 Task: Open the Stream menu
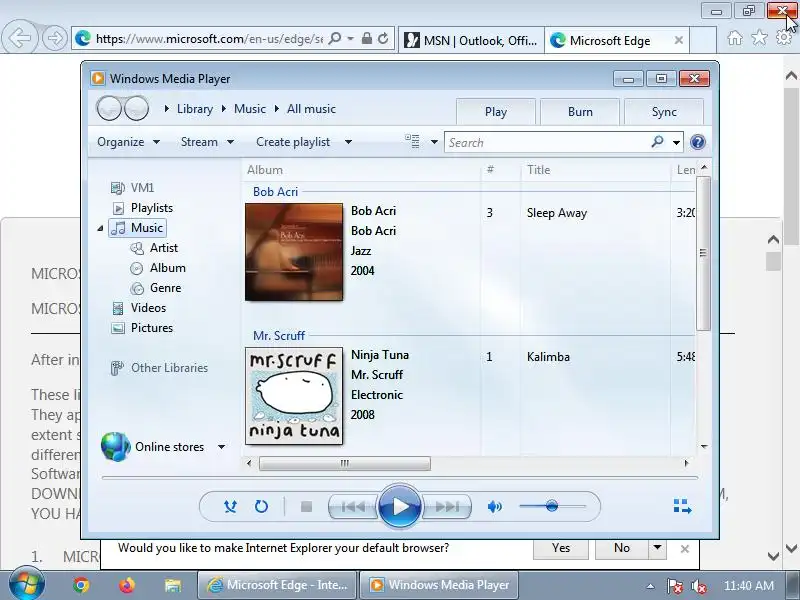tap(207, 142)
